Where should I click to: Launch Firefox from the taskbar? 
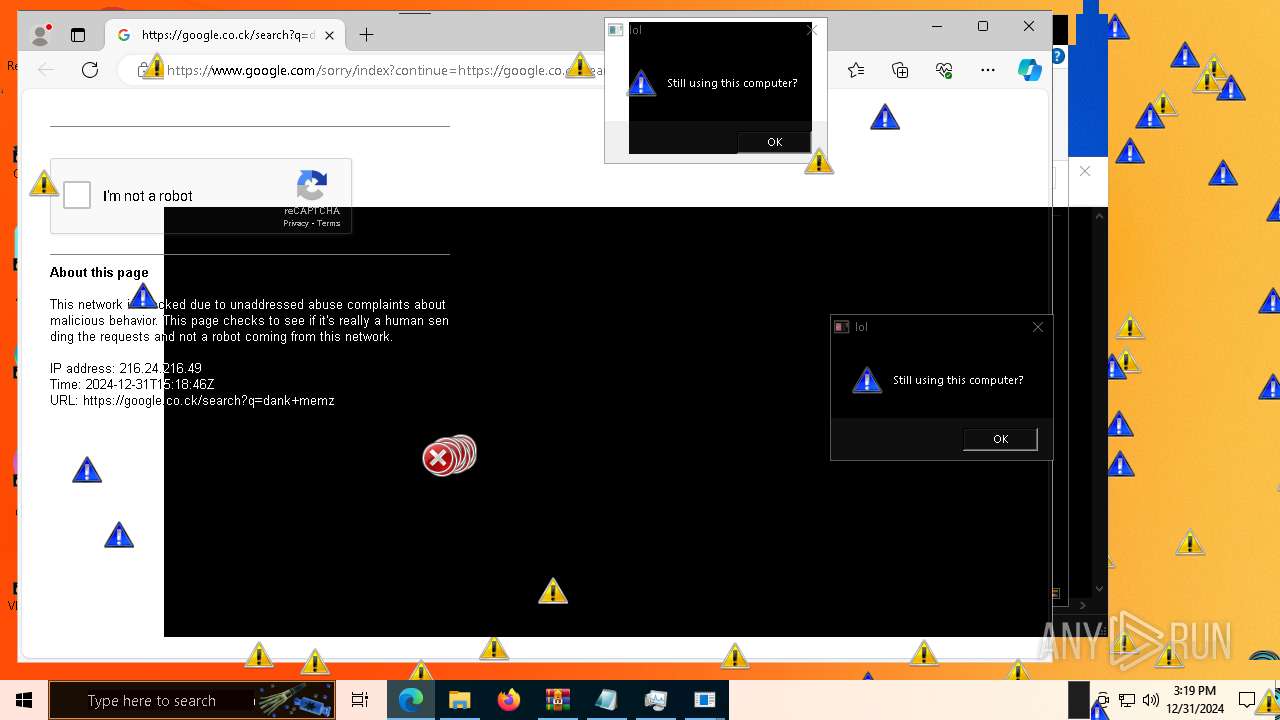pos(508,700)
